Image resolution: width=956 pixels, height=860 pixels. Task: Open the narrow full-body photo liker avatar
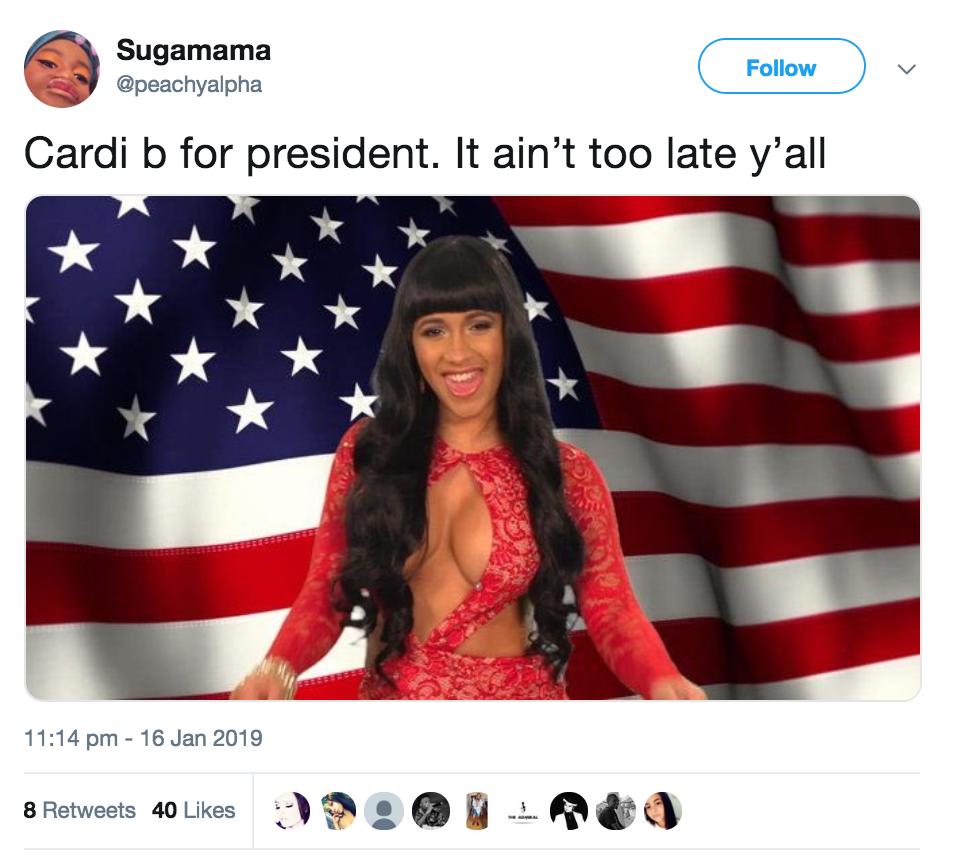pyautogui.click(x=477, y=811)
